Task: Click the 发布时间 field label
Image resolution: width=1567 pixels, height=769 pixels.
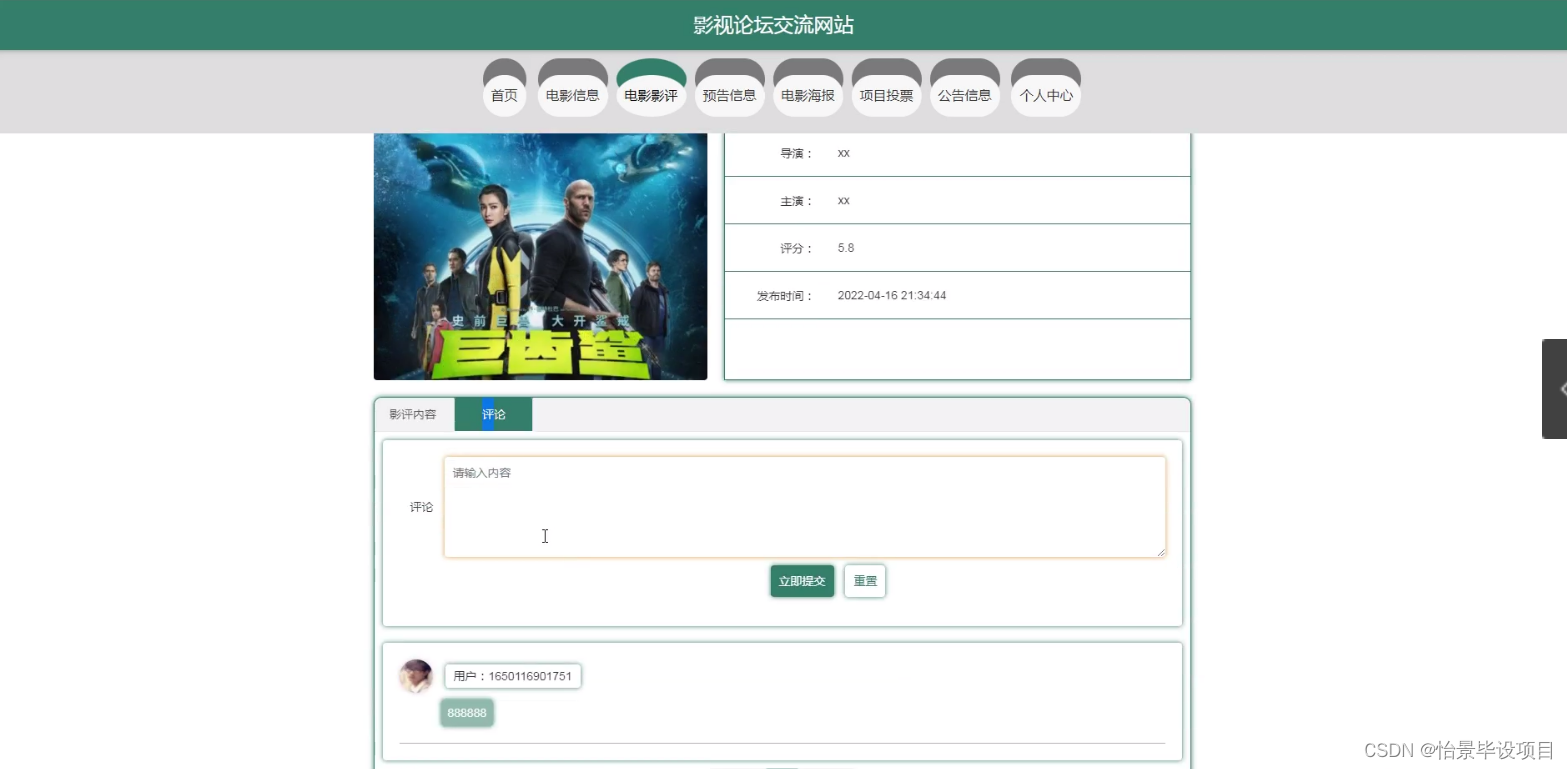Action: click(785, 296)
